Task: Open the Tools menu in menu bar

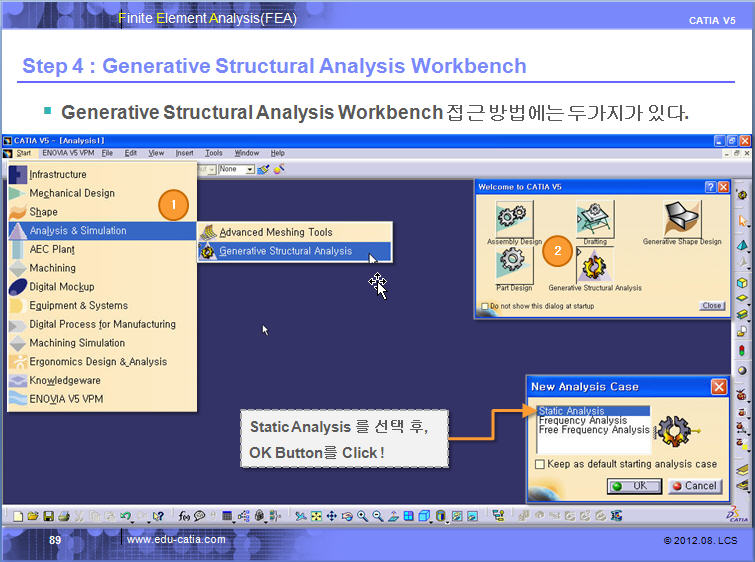Action: point(214,153)
